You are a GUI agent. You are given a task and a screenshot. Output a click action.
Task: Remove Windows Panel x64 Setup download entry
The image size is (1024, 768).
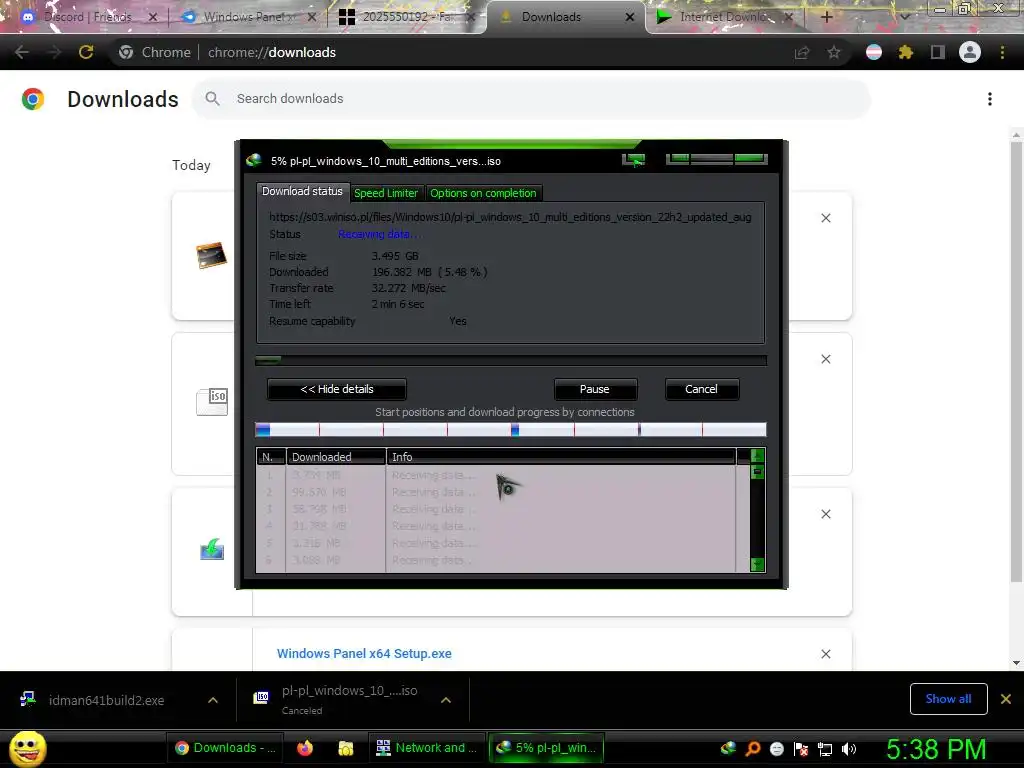coord(826,654)
